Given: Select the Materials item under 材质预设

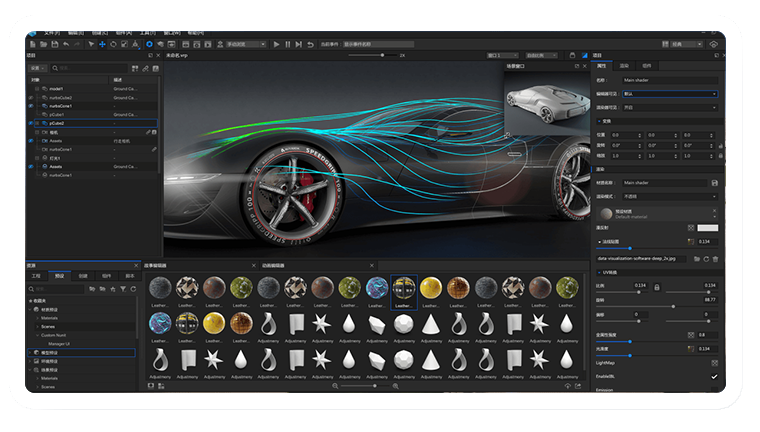Looking at the screenshot, I should pos(49,318).
